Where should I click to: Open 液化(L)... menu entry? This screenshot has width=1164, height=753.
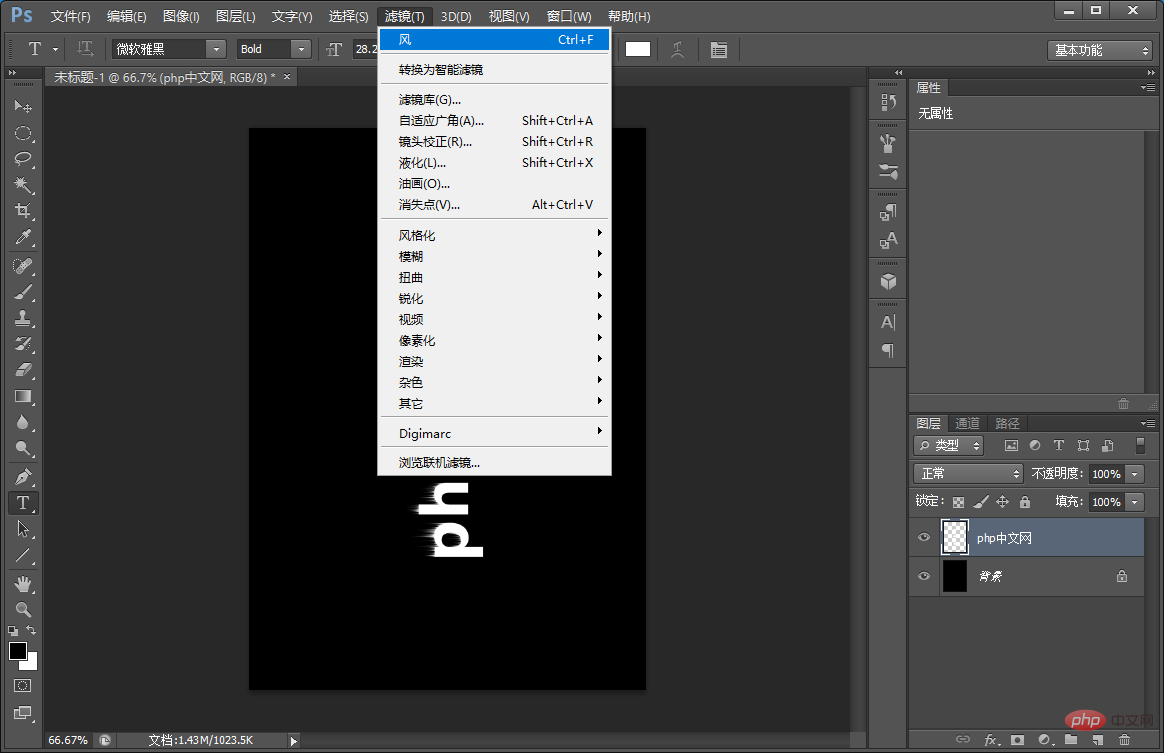tap(494, 163)
